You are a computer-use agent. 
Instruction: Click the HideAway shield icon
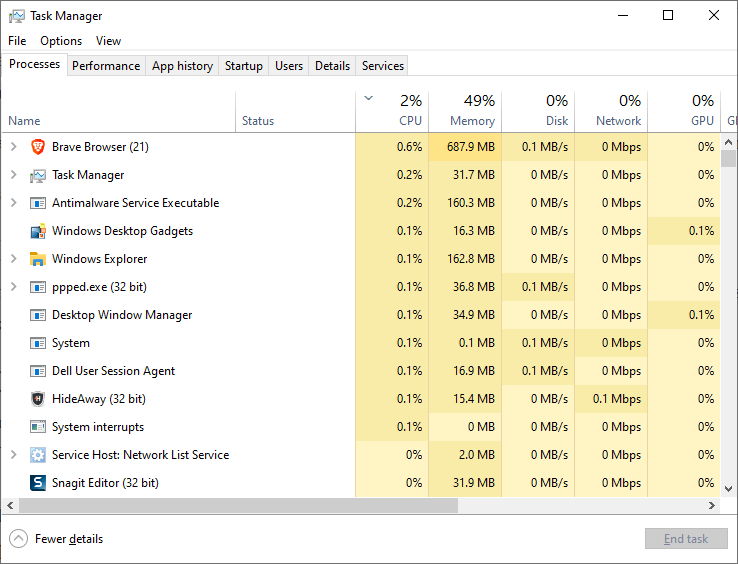point(38,399)
